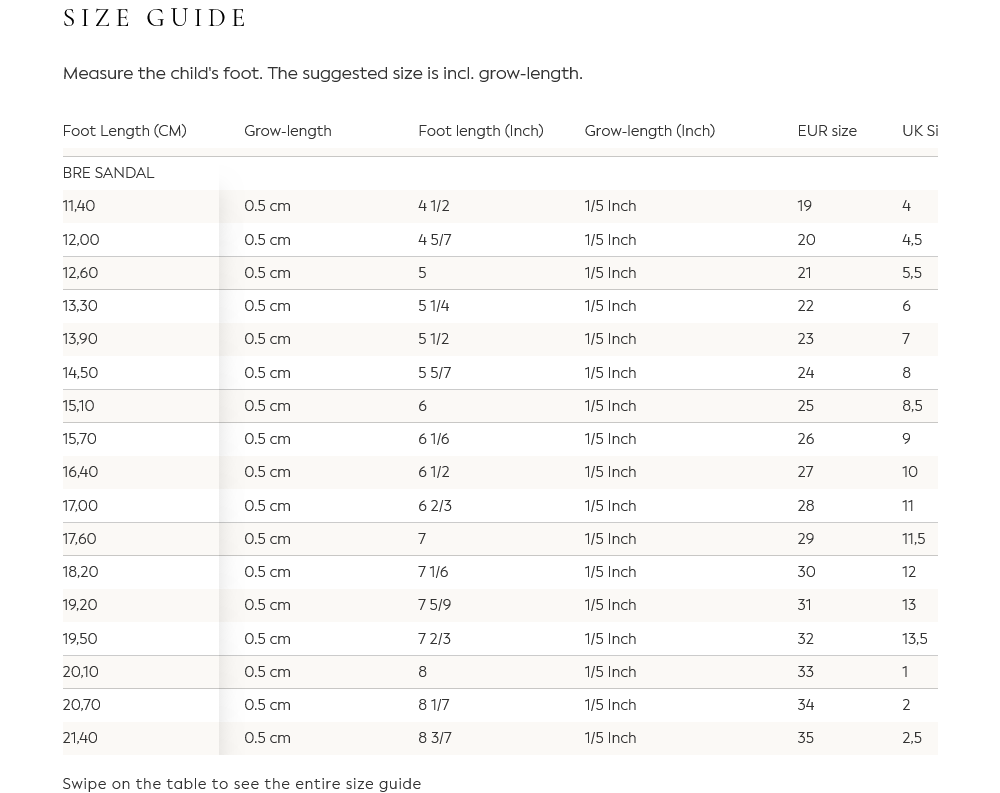Select the Foot length (Inch) column header
Image resolution: width=1000 pixels, height=793 pixels.
click(480, 131)
